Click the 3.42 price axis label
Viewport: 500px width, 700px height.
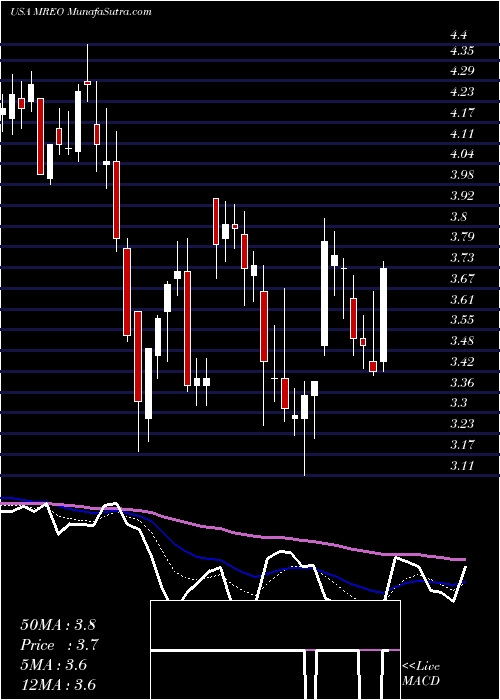click(x=462, y=362)
